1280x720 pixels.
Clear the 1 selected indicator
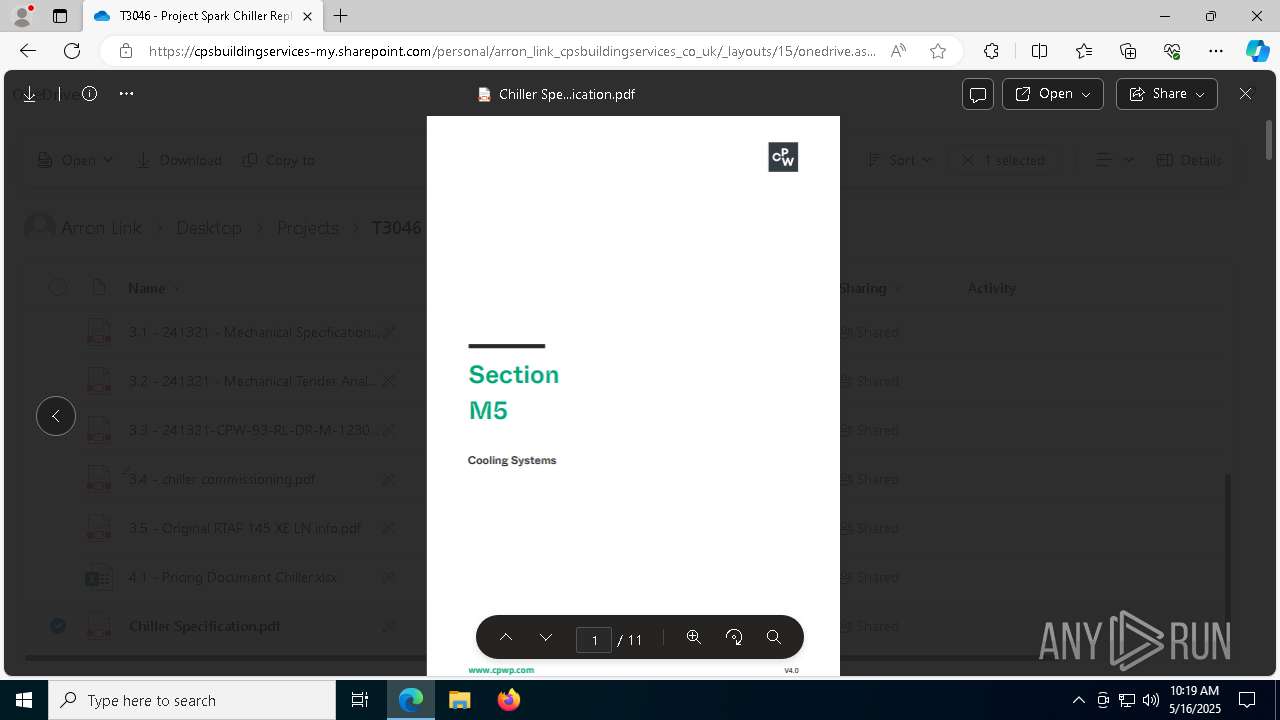point(1003,160)
